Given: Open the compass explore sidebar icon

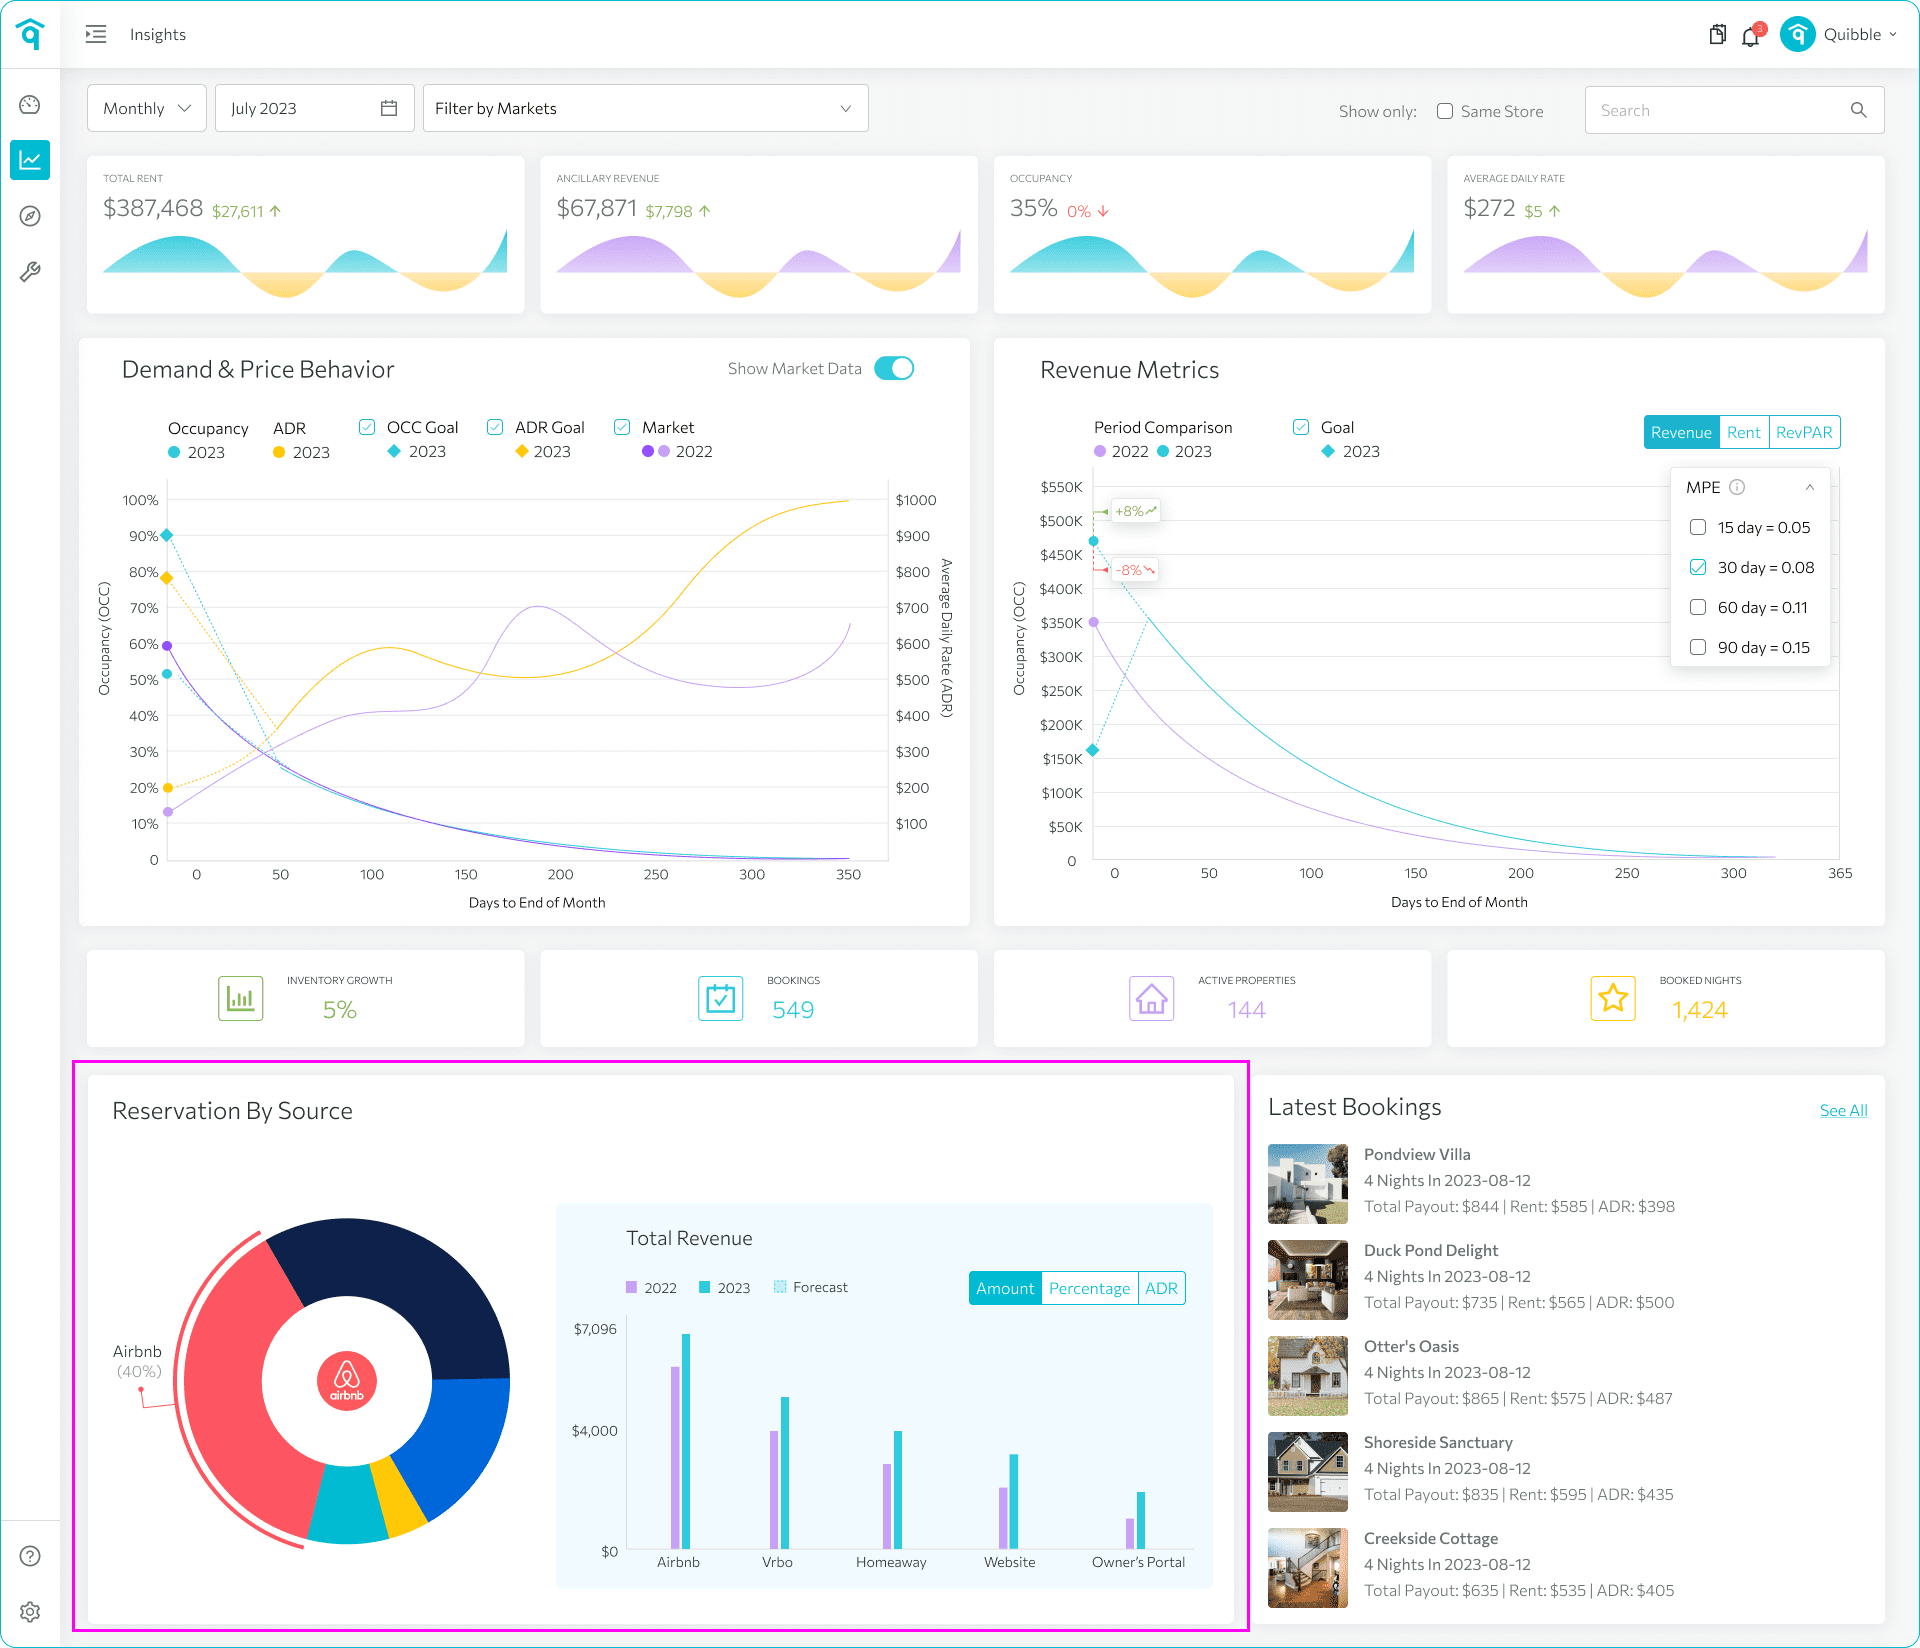Looking at the screenshot, I should [x=30, y=216].
